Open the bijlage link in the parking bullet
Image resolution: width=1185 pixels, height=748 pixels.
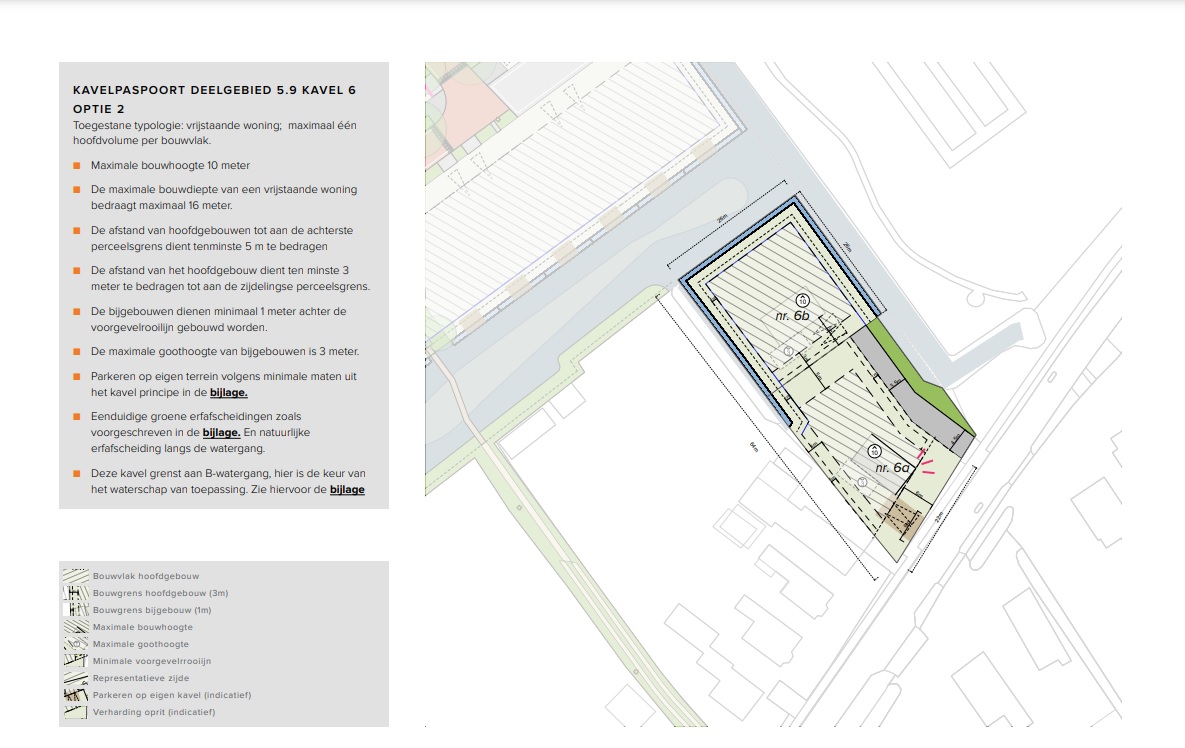click(x=228, y=393)
